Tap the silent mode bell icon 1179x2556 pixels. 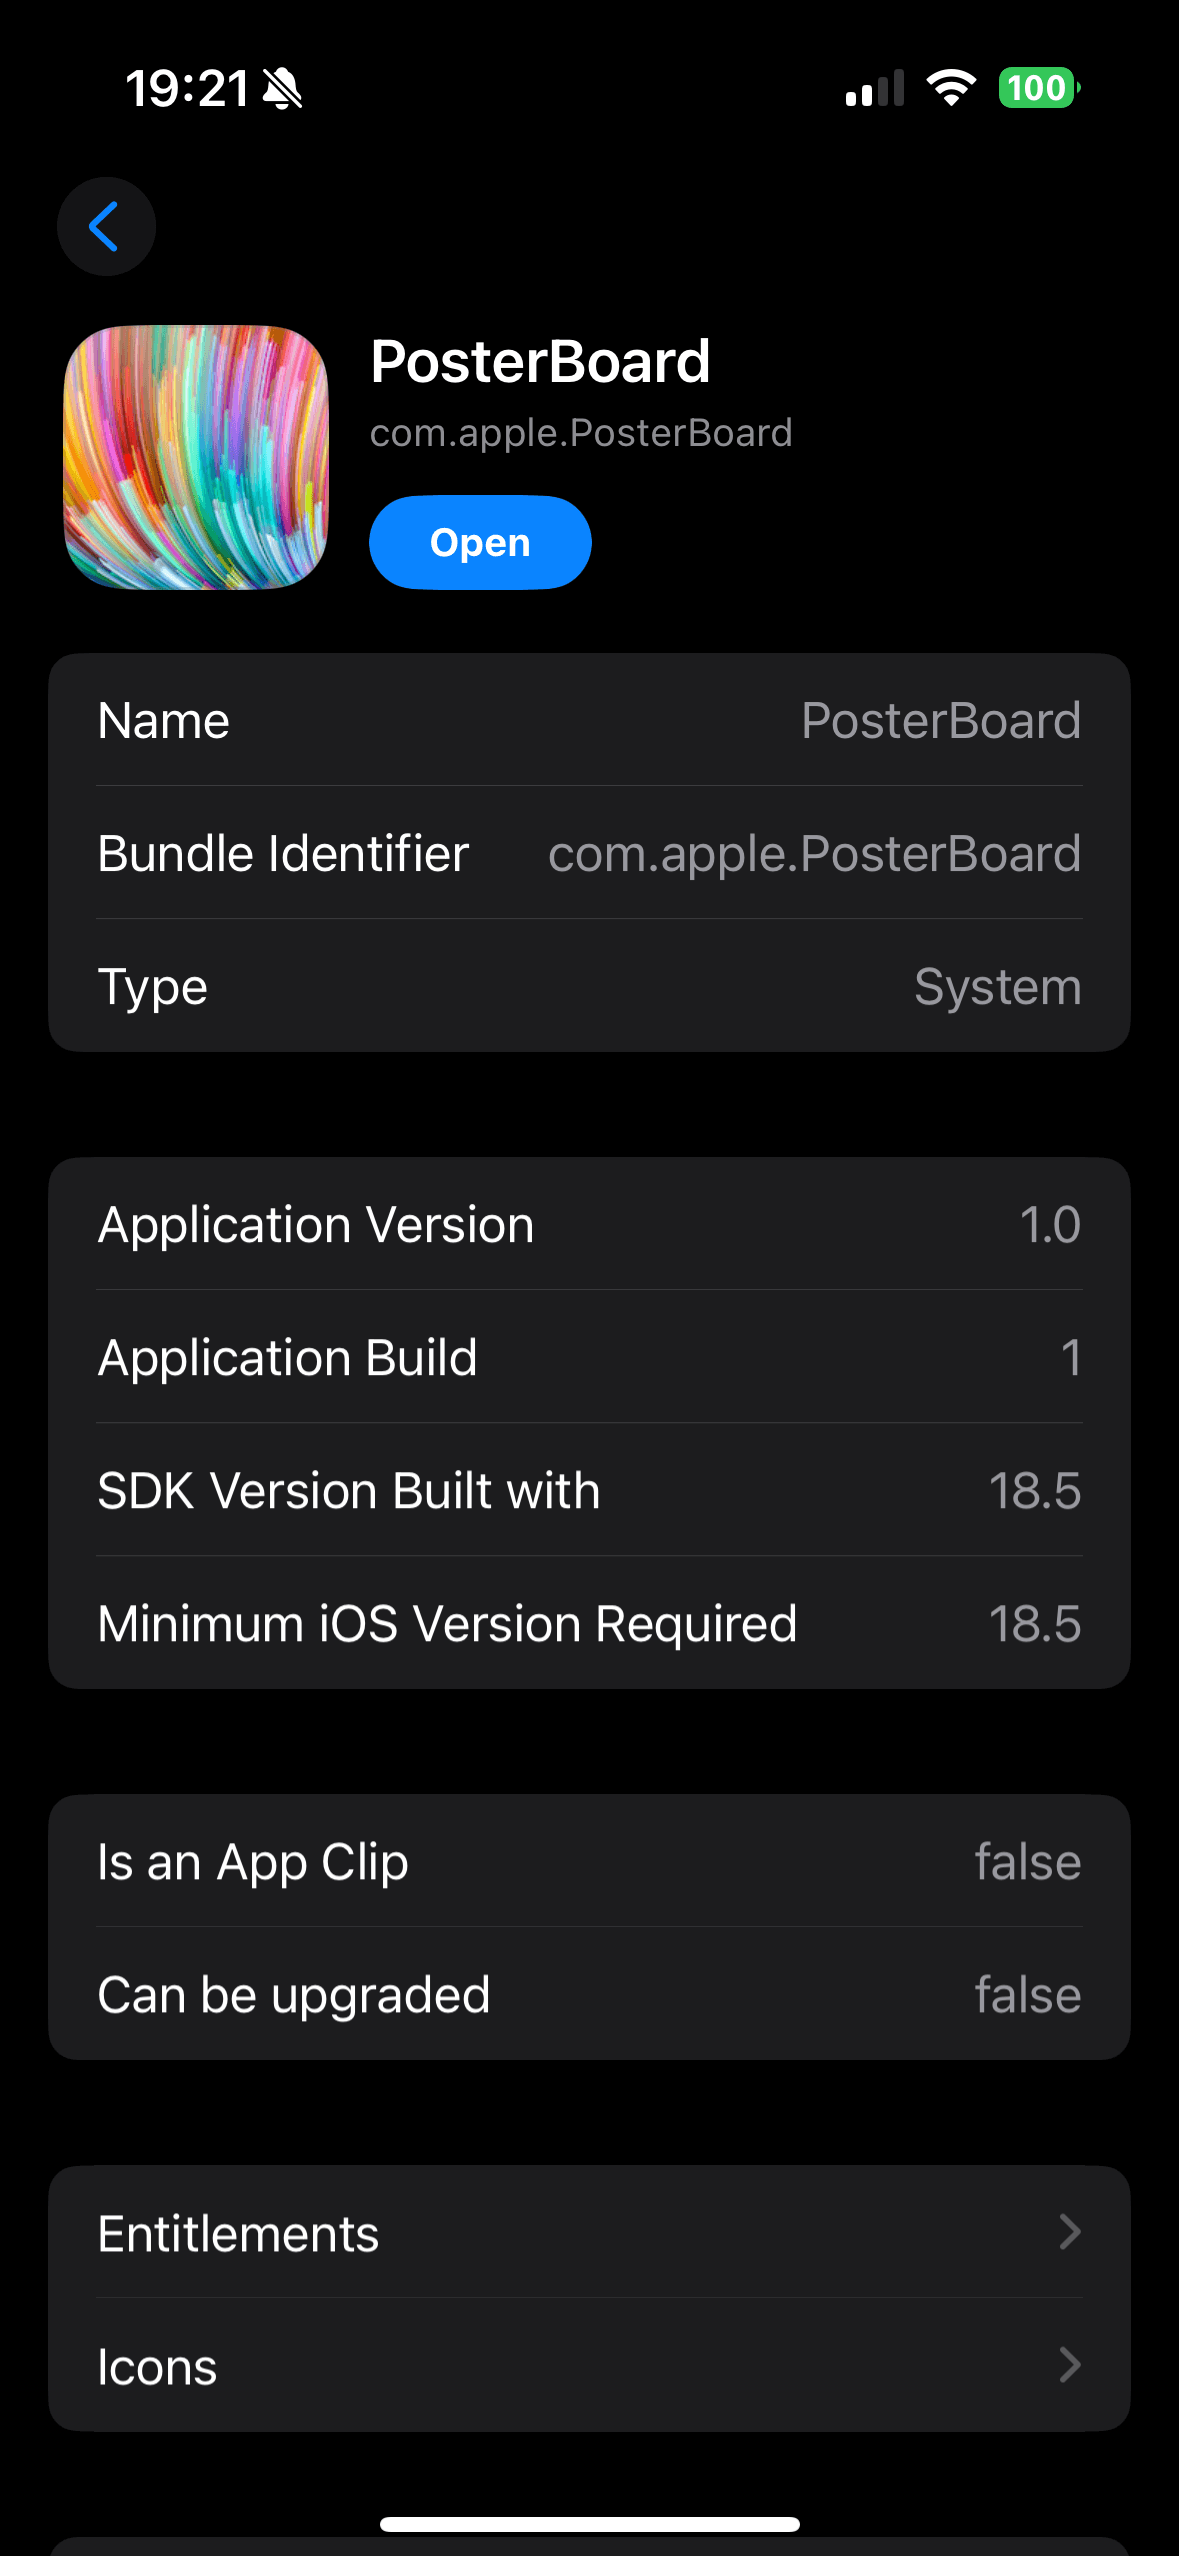282,89
